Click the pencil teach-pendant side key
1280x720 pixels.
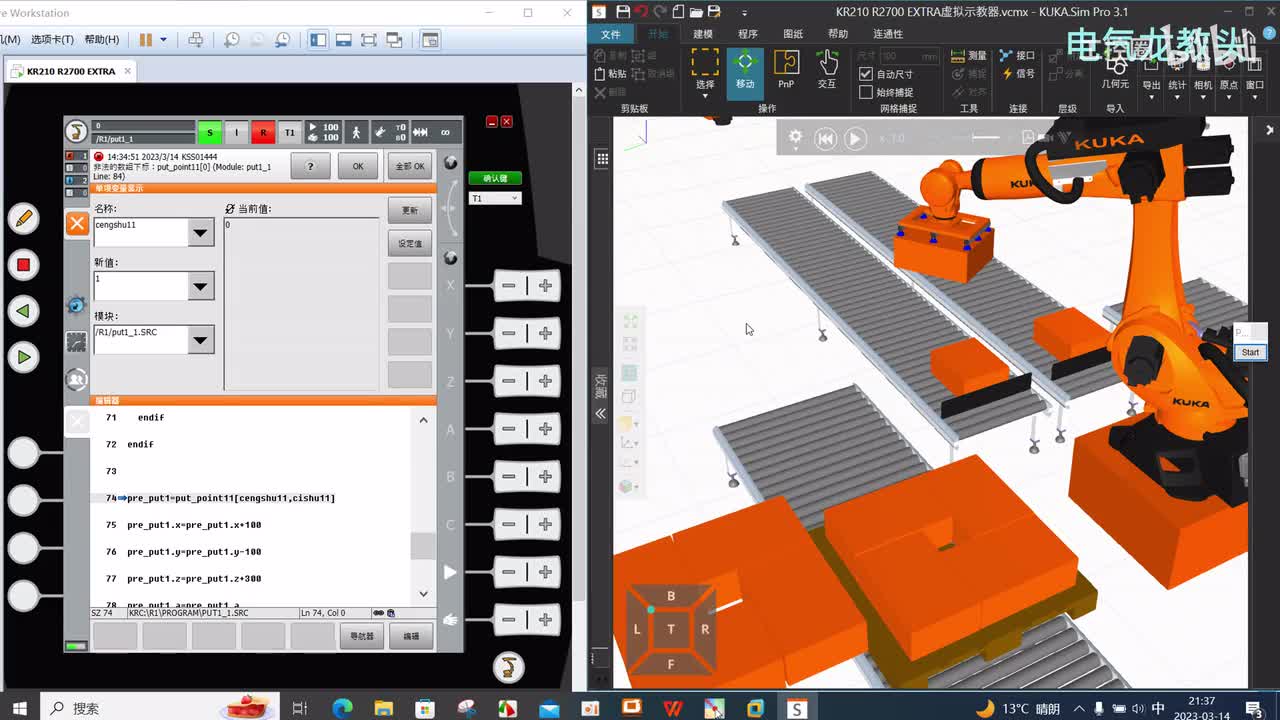pyautogui.click(x=23, y=218)
